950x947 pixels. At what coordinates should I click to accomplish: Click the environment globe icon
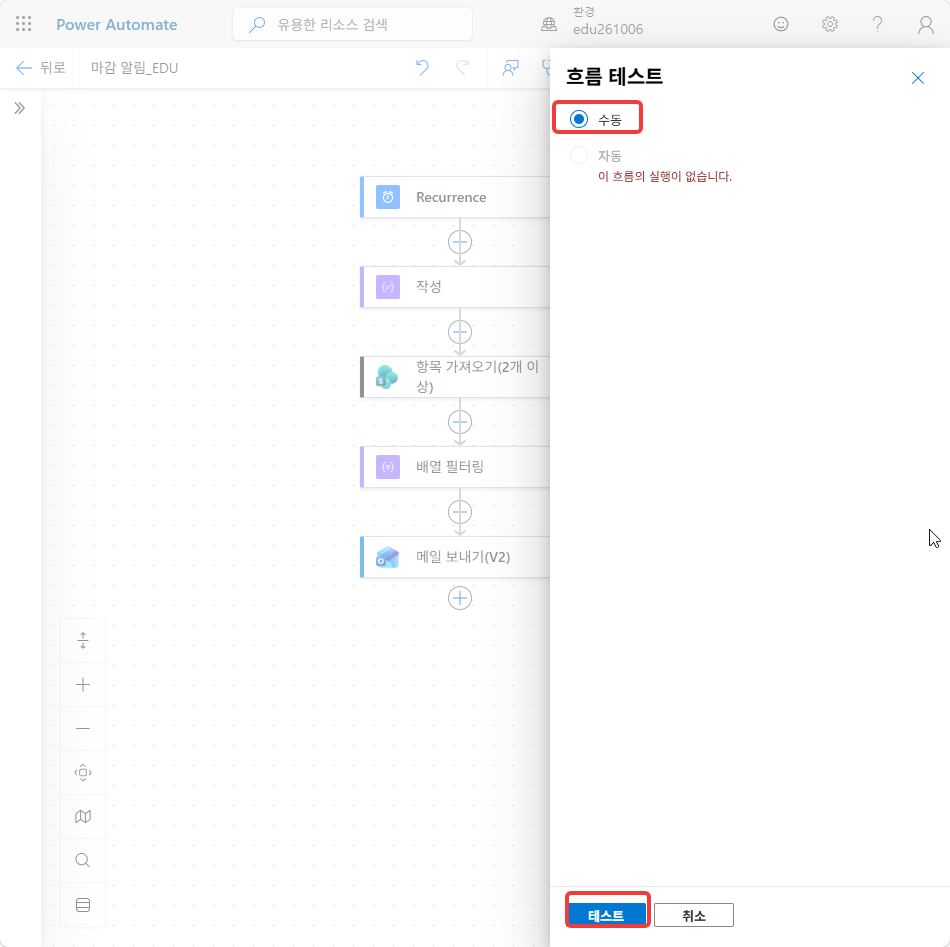click(549, 24)
